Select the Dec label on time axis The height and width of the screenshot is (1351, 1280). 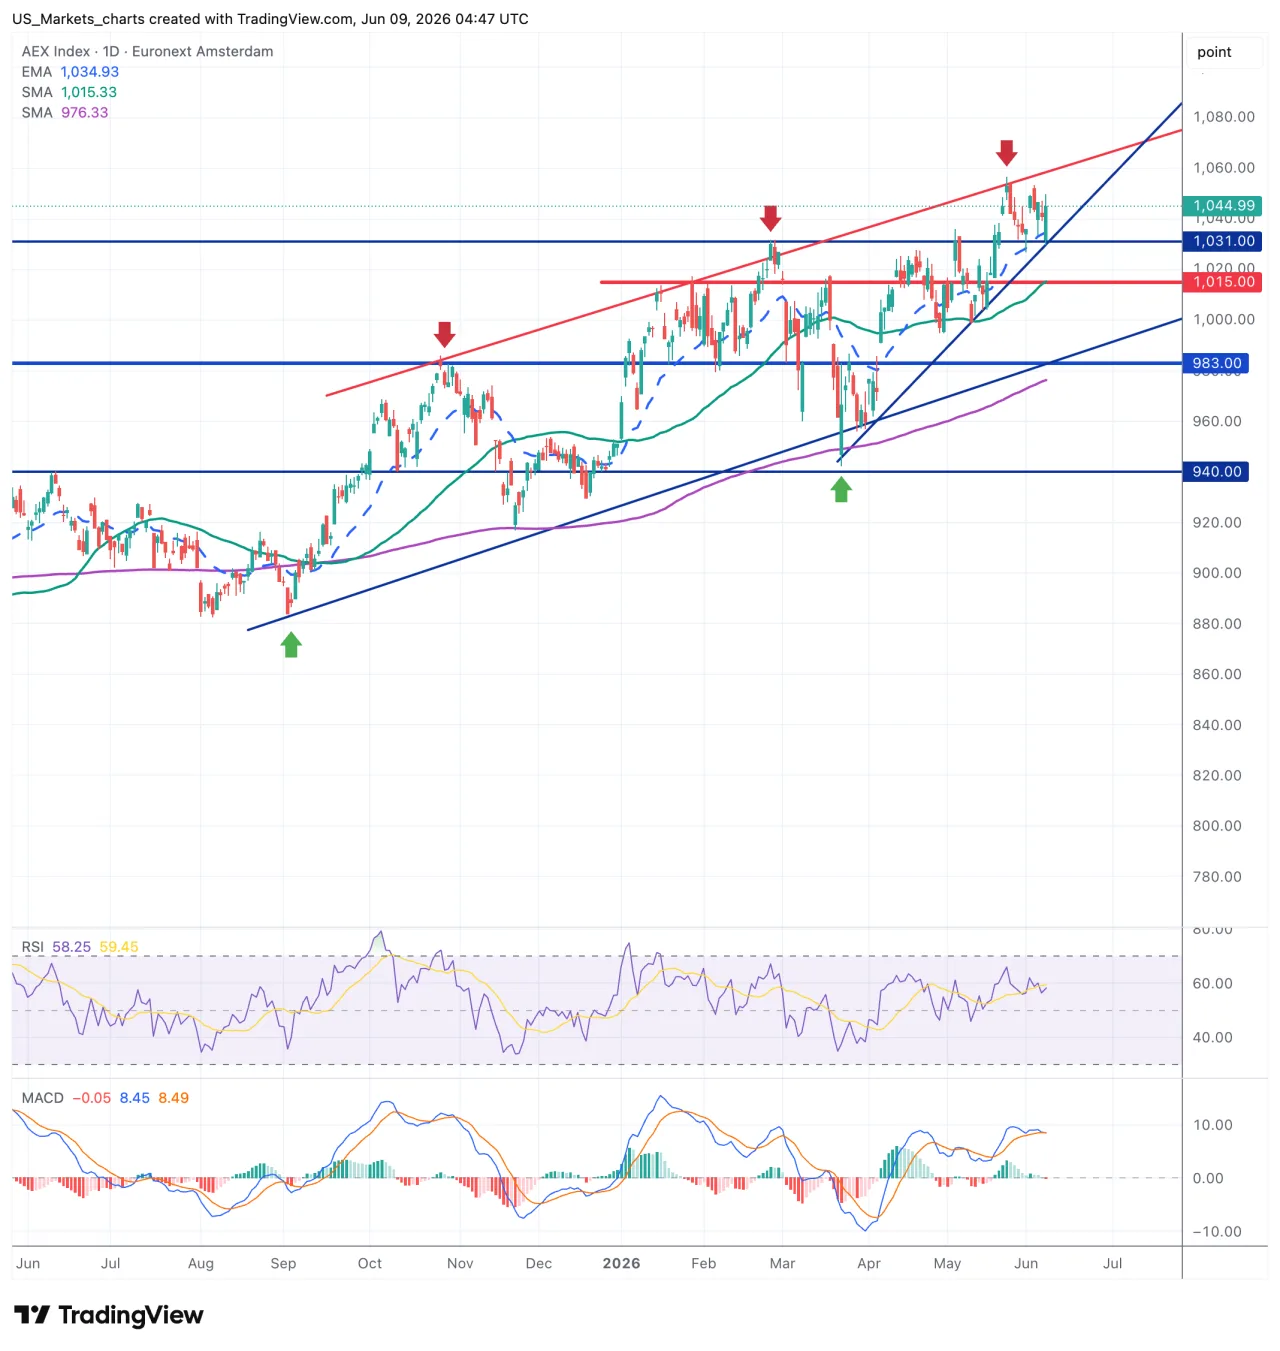(x=539, y=1263)
